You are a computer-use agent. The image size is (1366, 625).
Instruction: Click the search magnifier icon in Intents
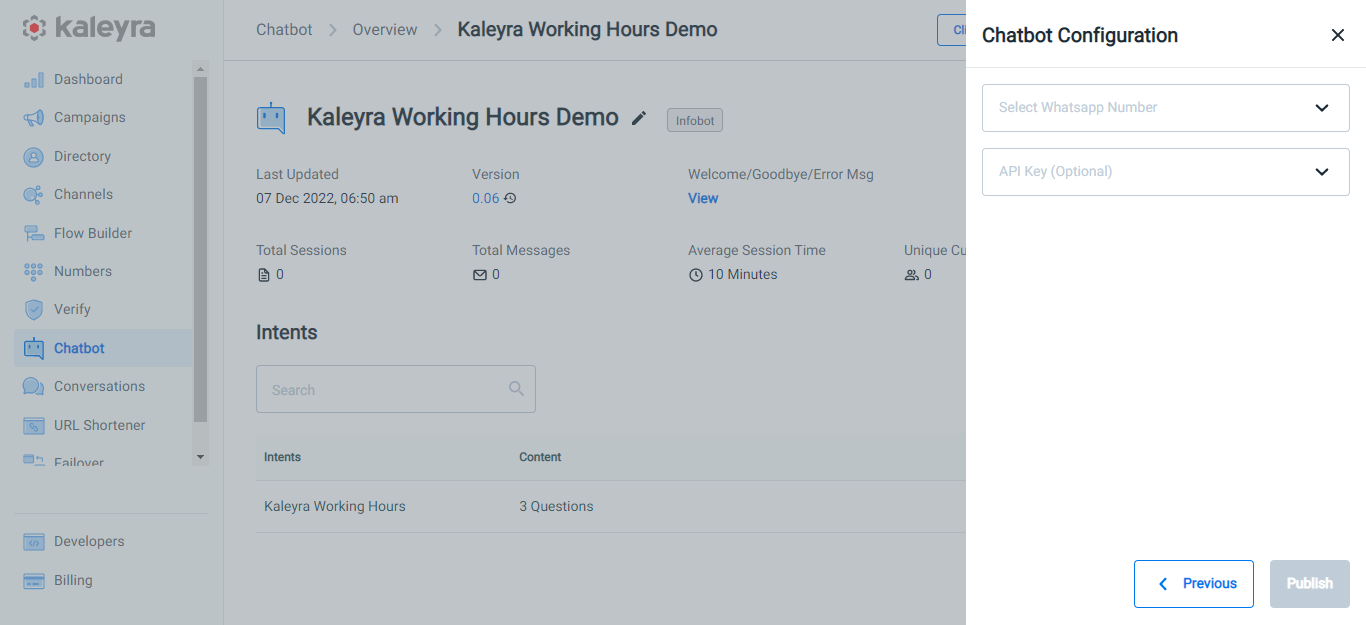coord(516,389)
